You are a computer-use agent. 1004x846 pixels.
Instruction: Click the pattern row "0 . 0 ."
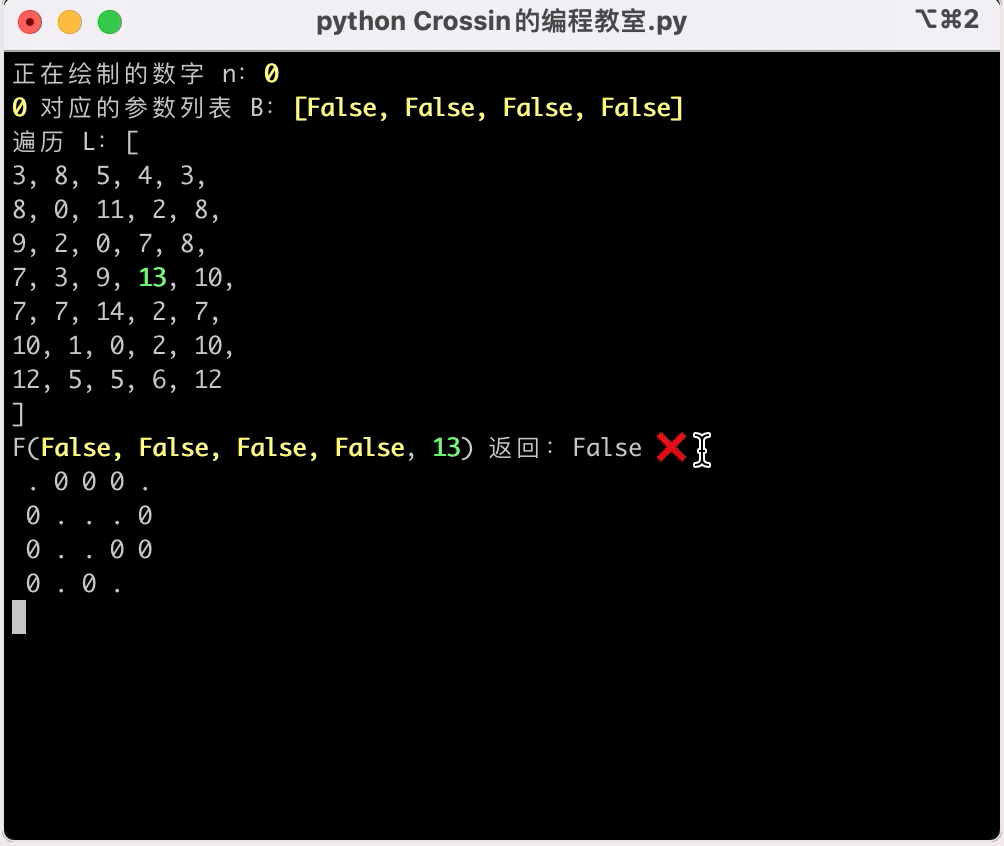point(75,583)
